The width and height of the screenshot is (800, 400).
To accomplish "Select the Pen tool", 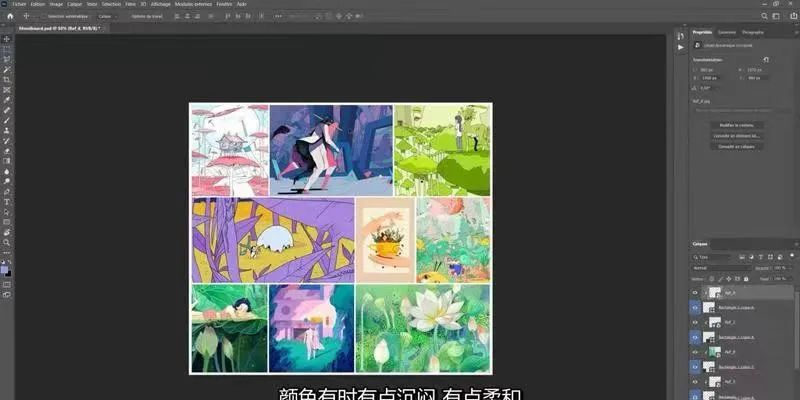I will click(x=7, y=192).
